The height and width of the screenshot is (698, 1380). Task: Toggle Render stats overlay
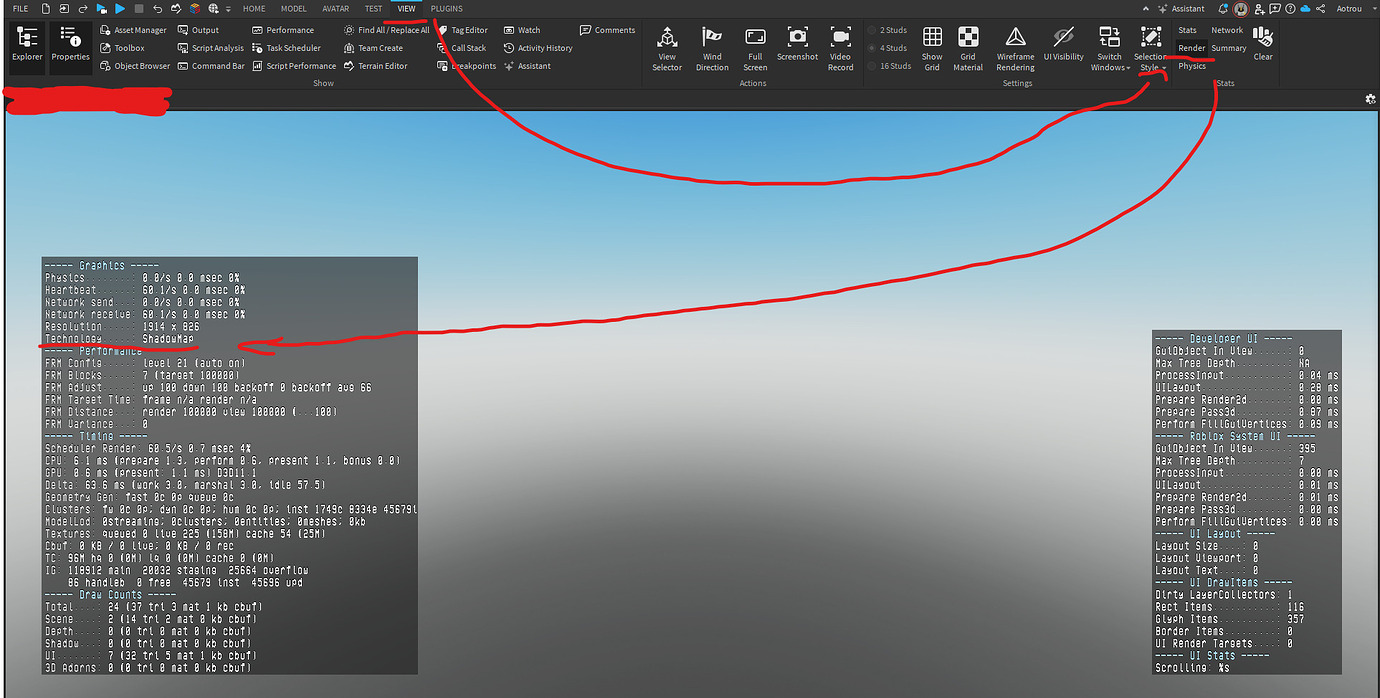[1191, 48]
